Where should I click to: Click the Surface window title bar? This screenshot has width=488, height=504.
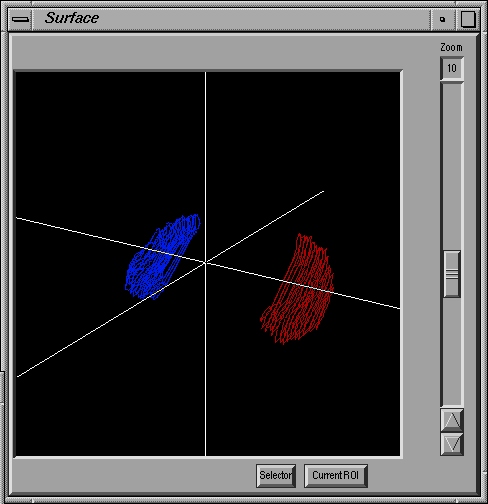click(x=231, y=19)
